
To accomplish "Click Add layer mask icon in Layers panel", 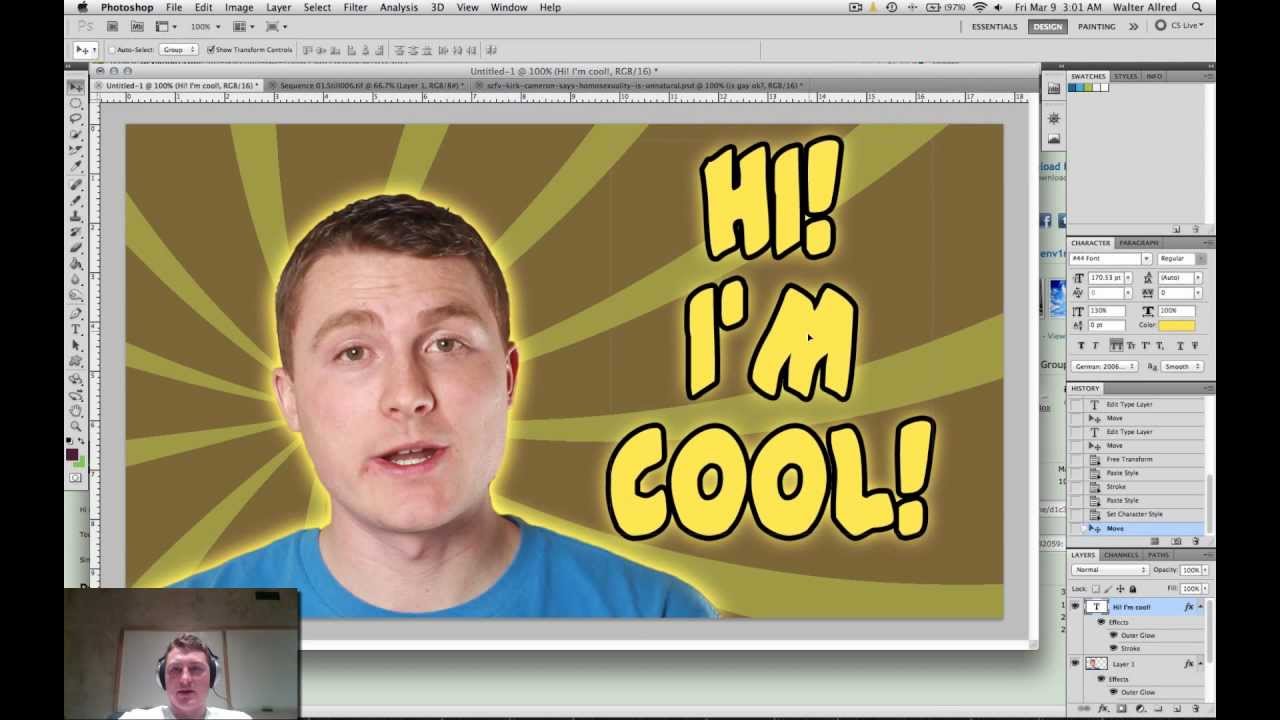I will coord(1121,708).
